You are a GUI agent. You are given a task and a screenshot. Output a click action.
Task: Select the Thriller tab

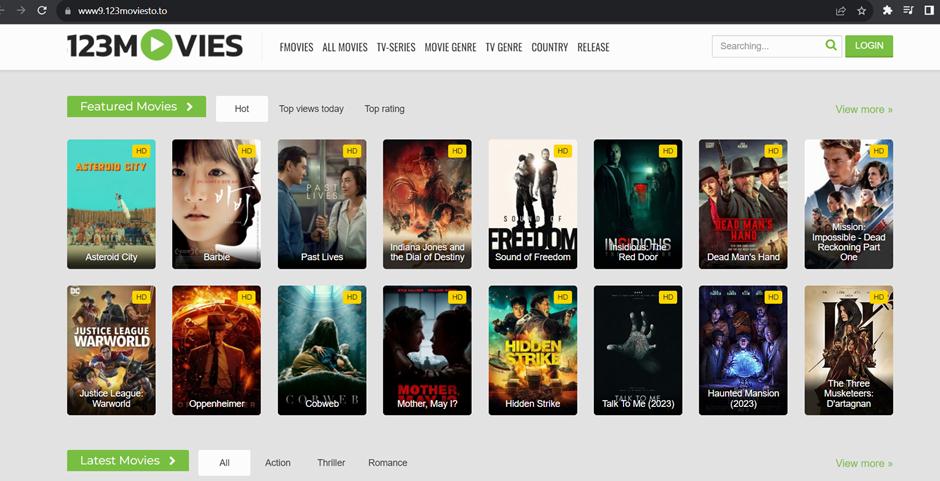click(331, 462)
